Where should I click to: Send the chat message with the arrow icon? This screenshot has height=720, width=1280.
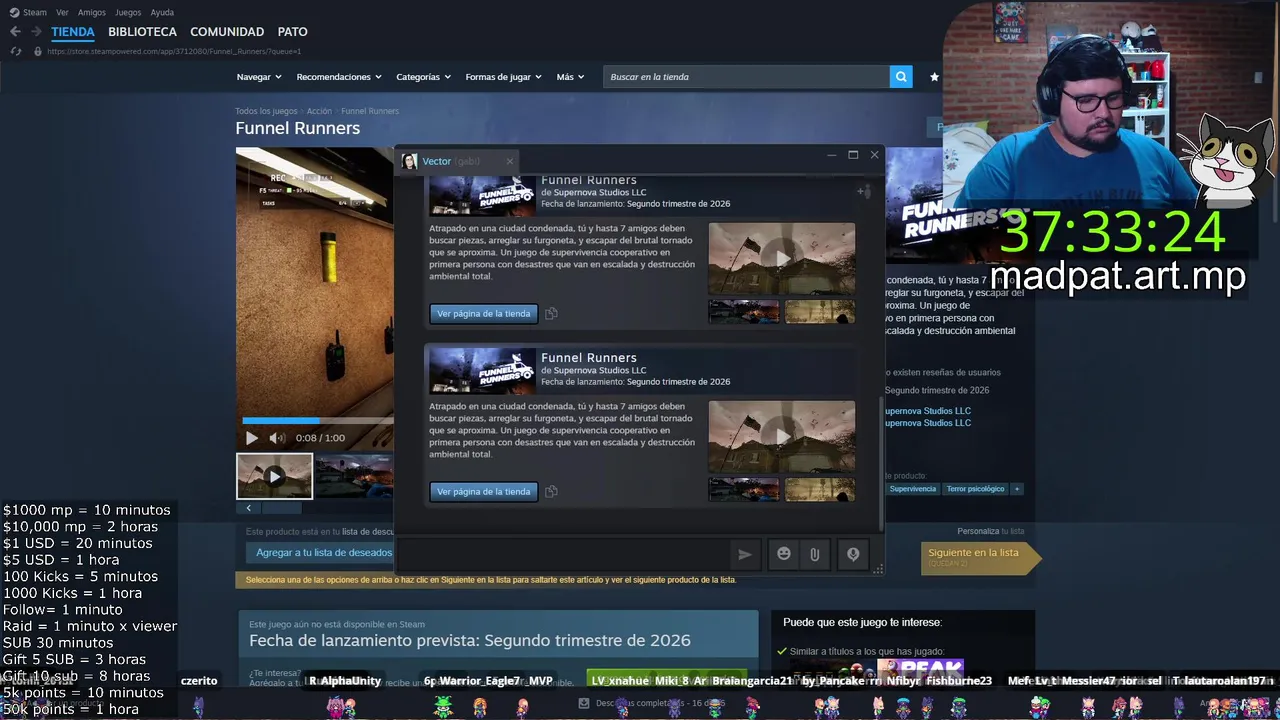click(x=744, y=554)
